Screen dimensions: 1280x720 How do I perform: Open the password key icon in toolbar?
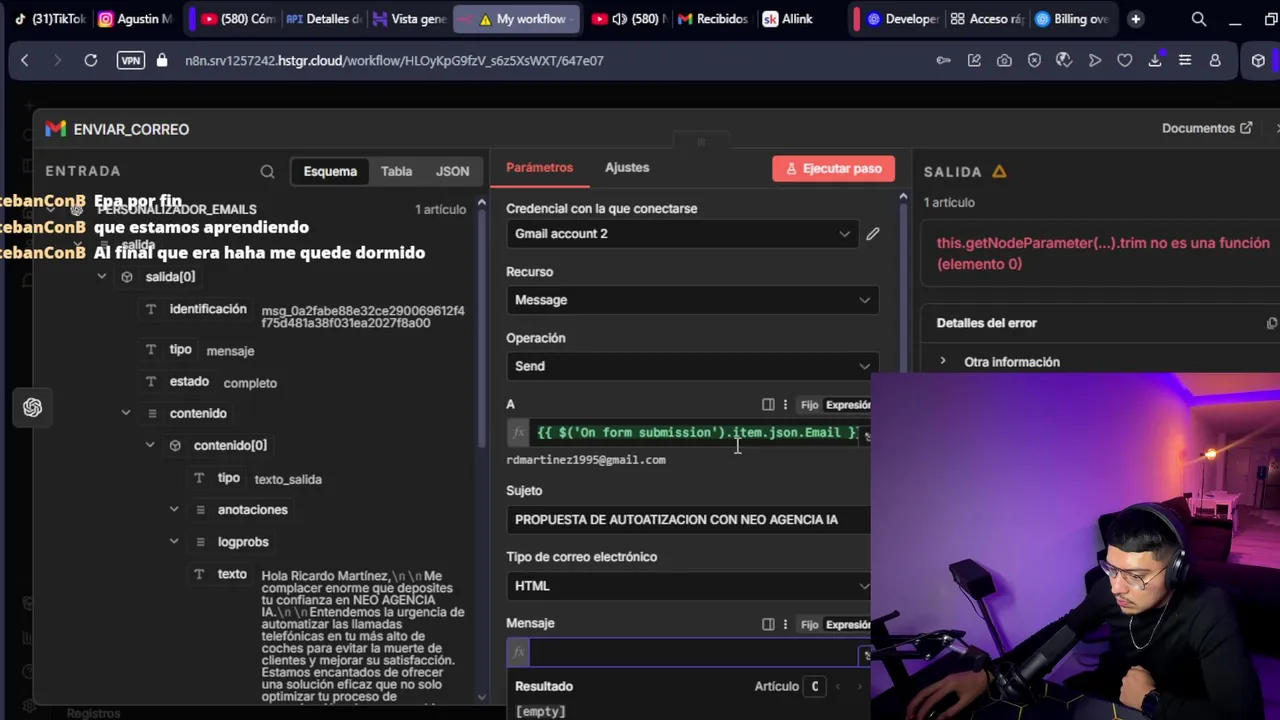point(943,60)
